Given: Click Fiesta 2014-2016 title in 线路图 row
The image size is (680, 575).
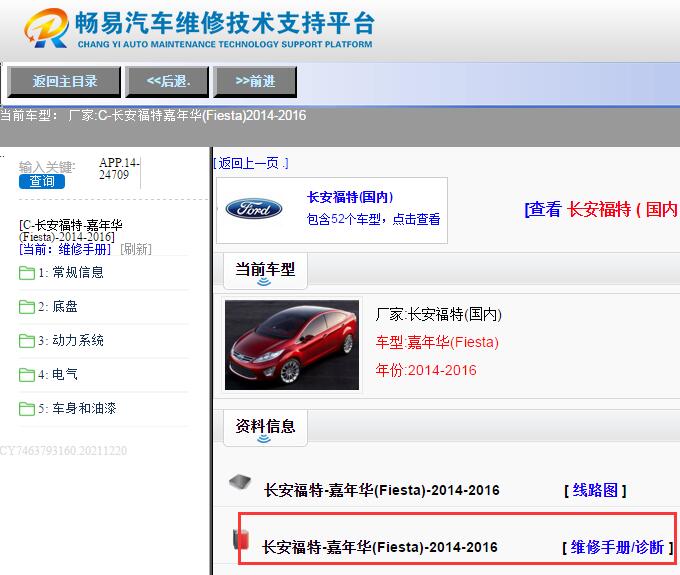Looking at the screenshot, I should pyautogui.click(x=382, y=490).
